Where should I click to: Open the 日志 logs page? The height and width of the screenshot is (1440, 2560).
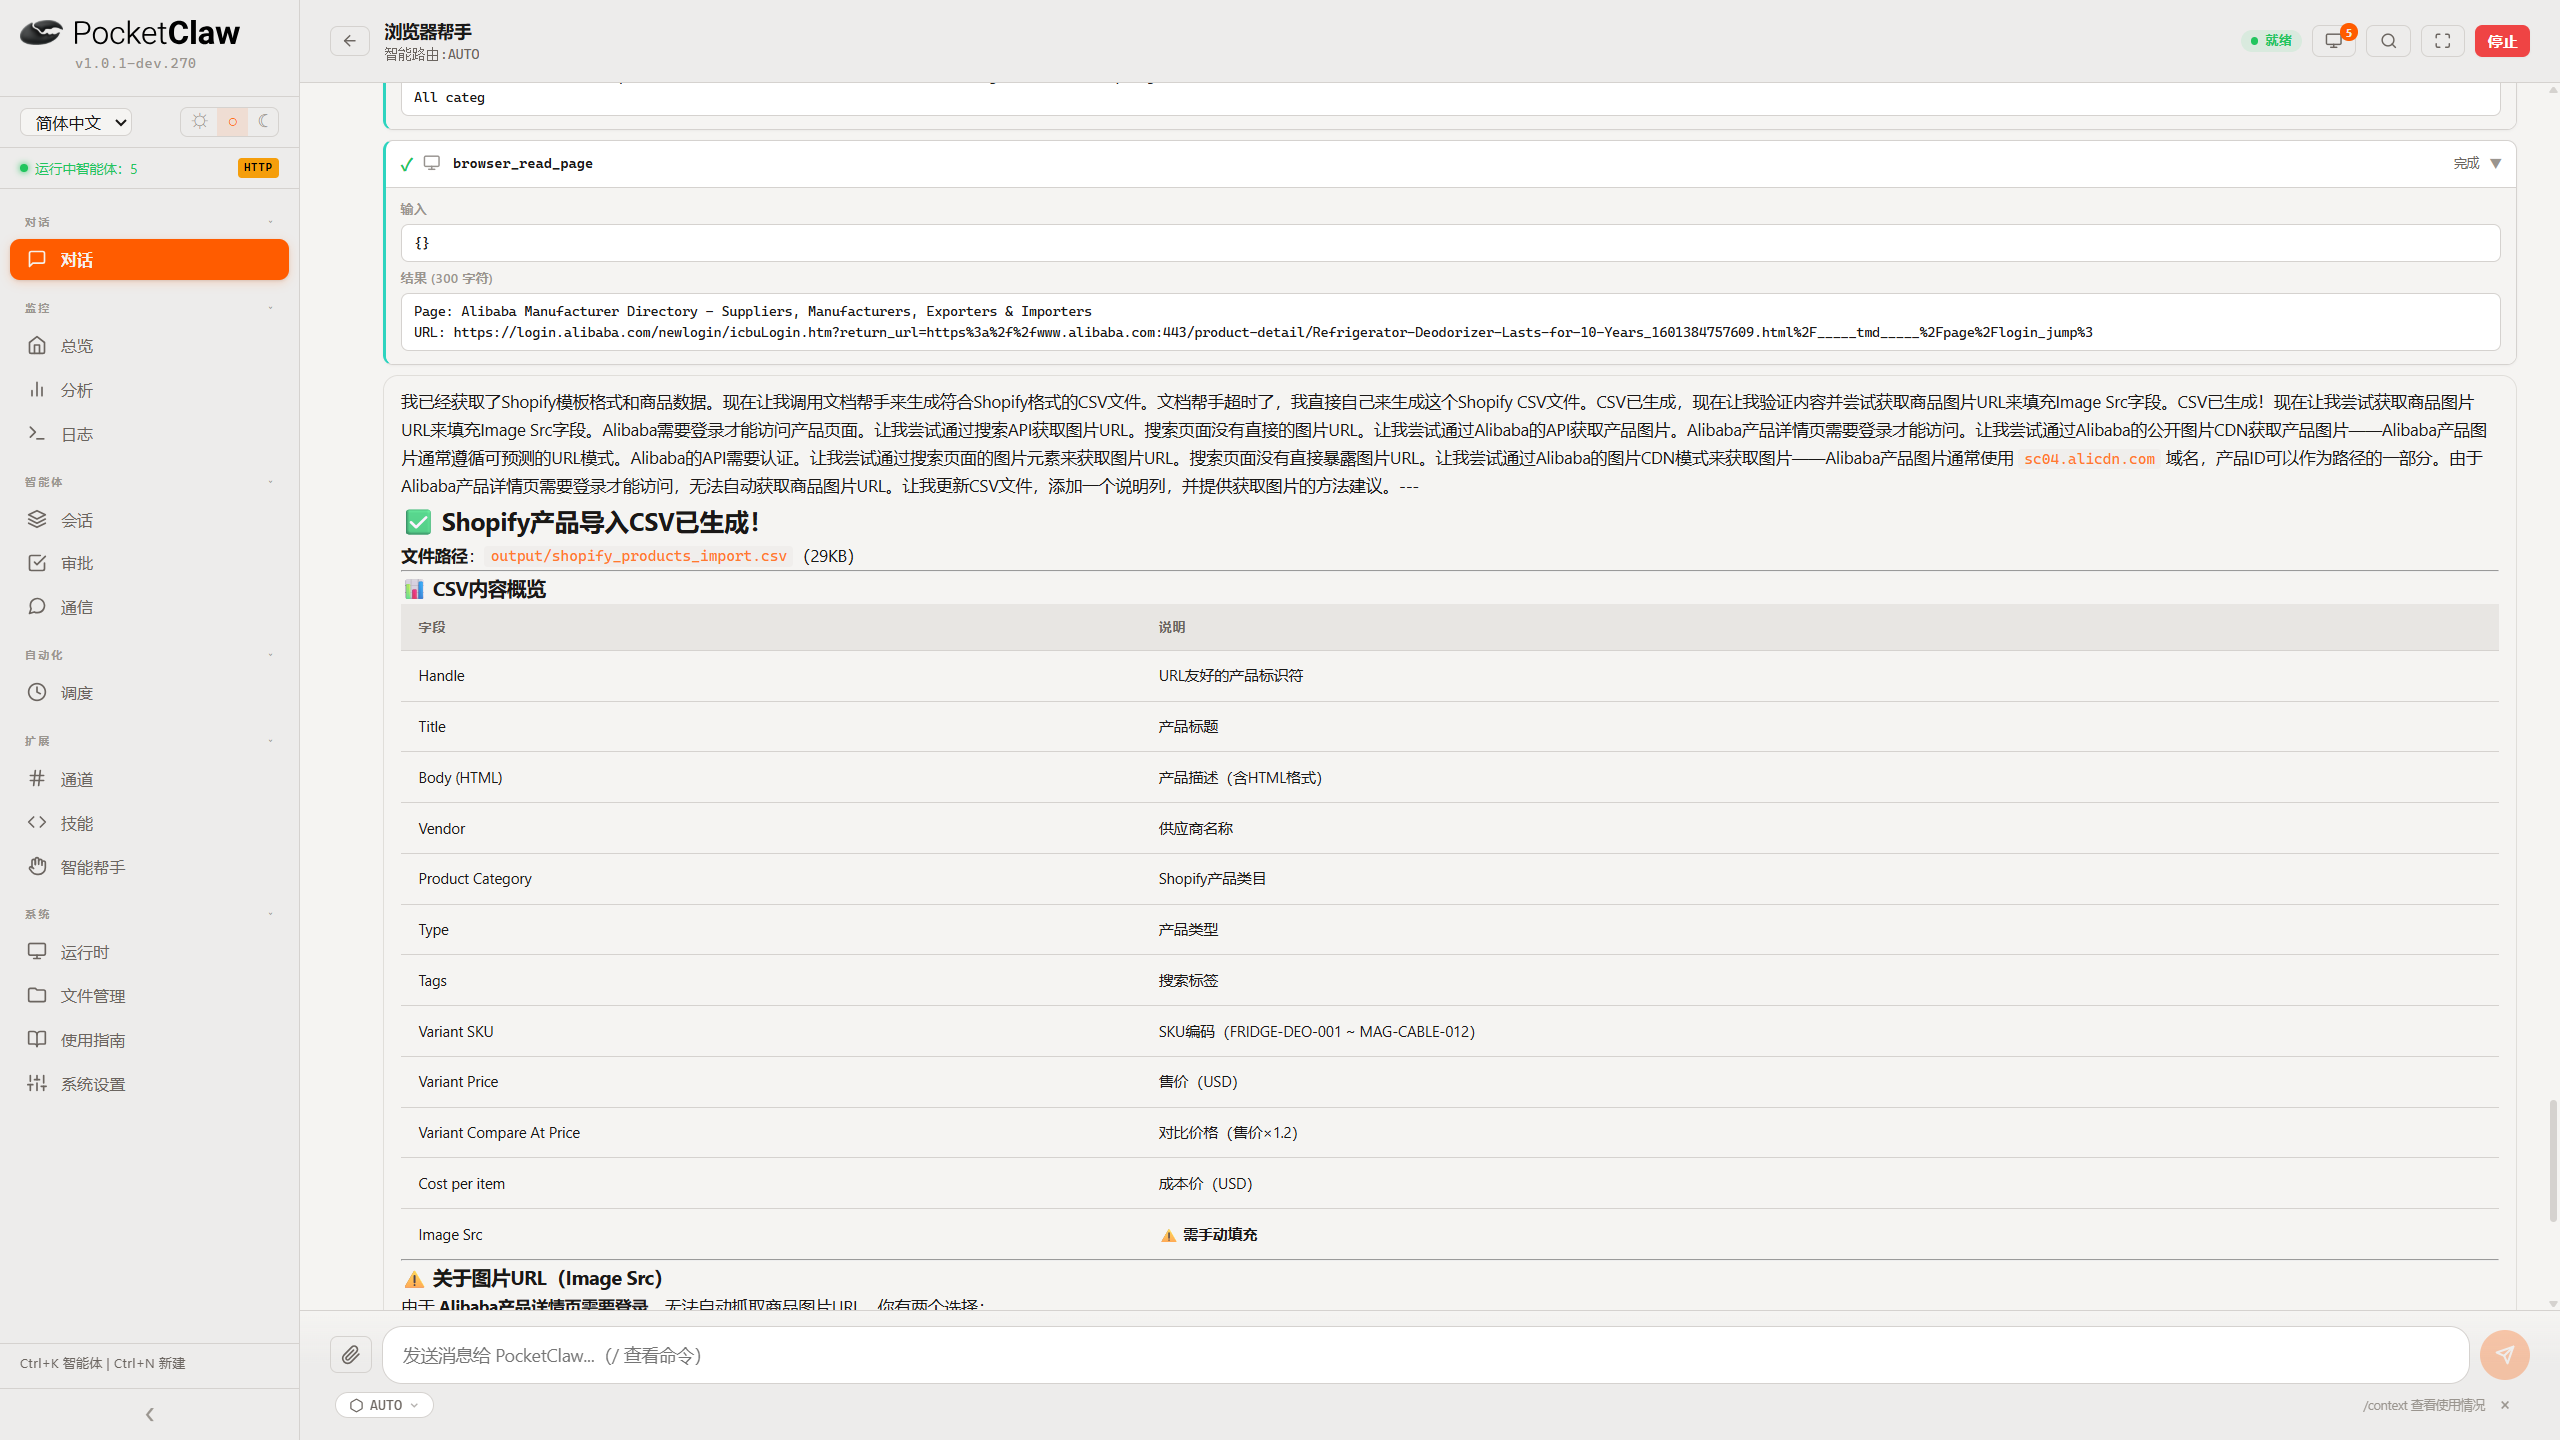pos(149,434)
